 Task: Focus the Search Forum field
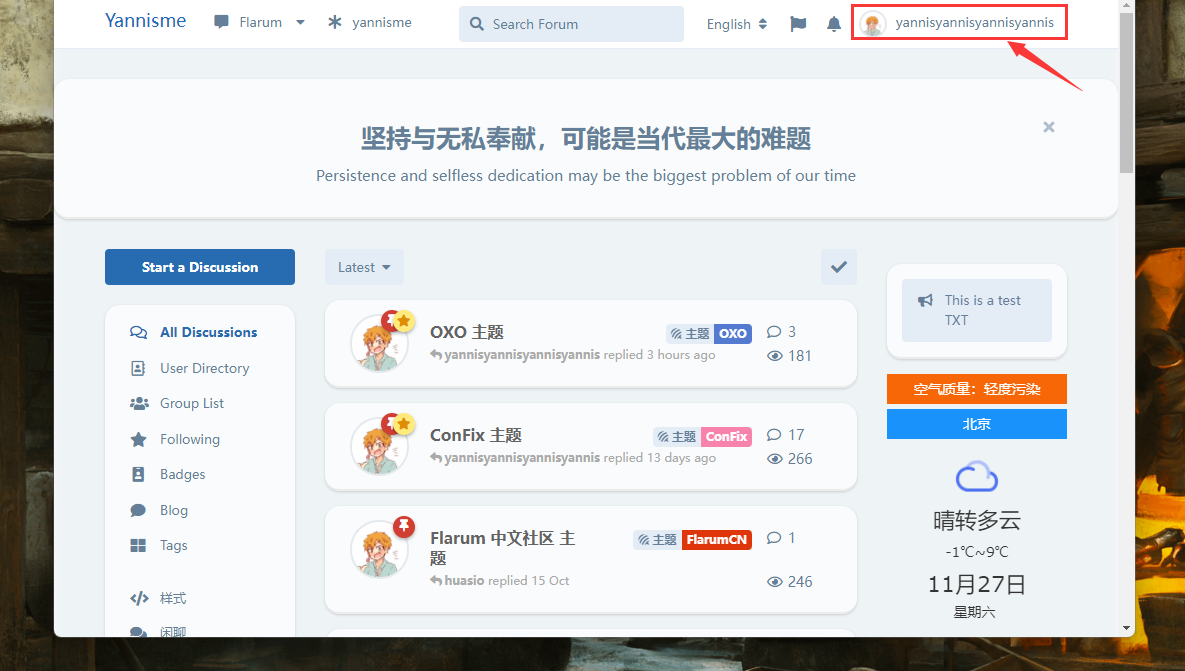(571, 24)
